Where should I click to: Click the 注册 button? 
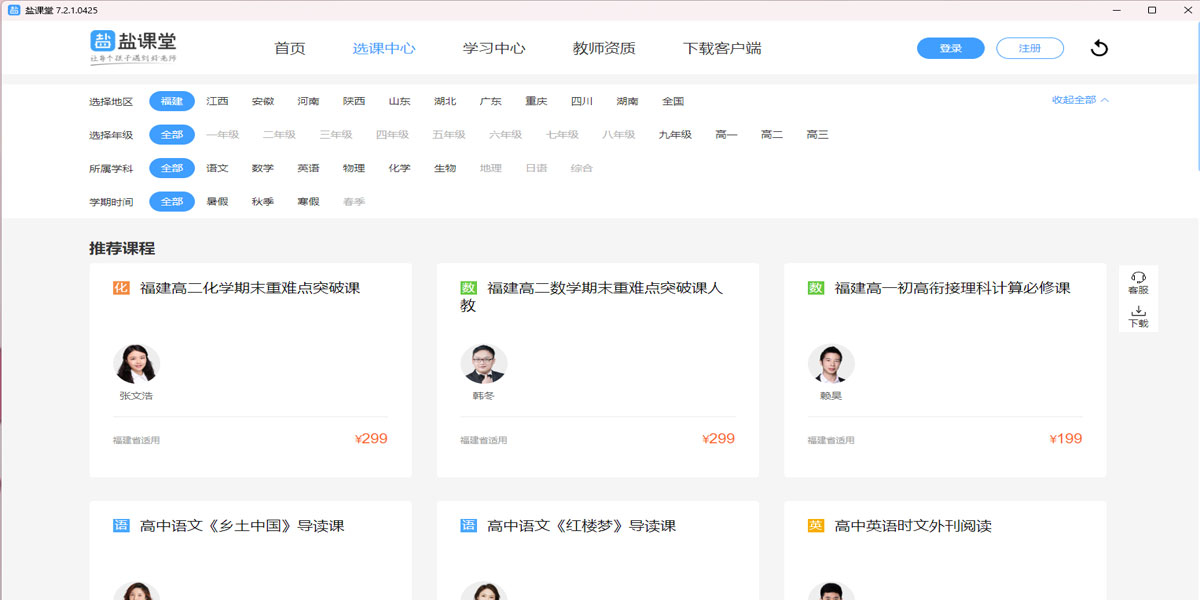[x=1030, y=48]
